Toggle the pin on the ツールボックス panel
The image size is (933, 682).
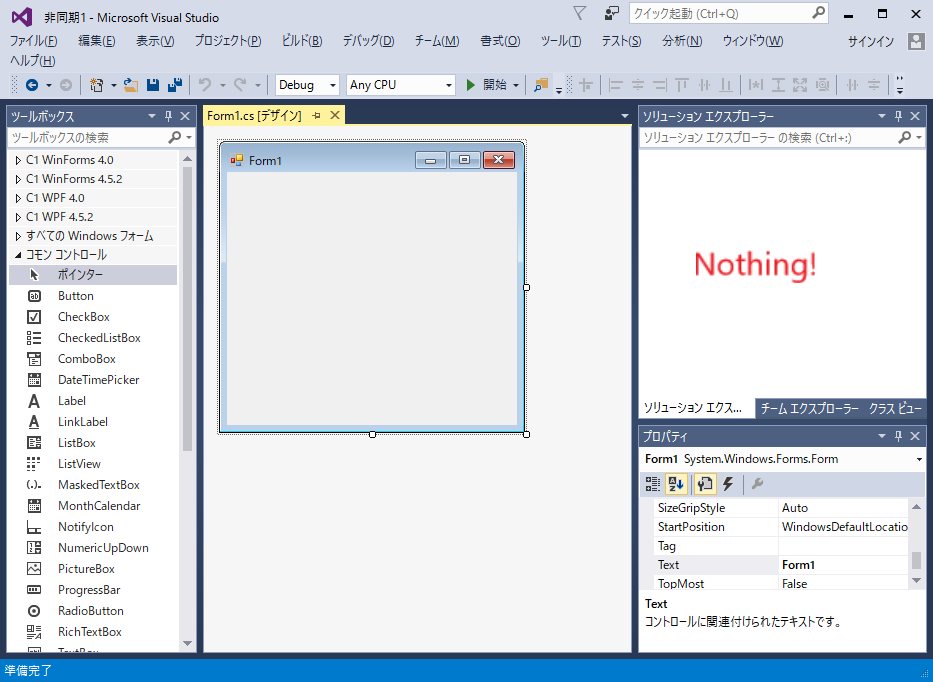tap(168, 116)
